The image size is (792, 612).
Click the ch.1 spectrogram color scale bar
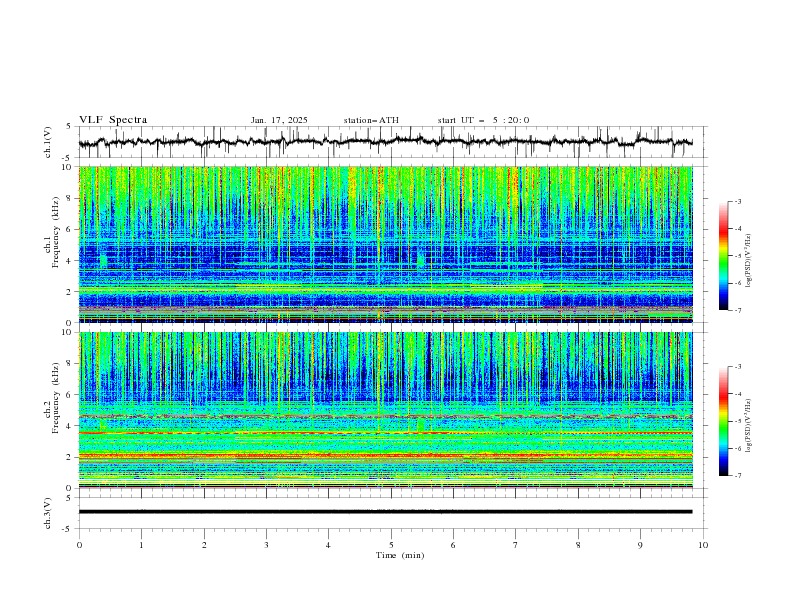tap(723, 256)
